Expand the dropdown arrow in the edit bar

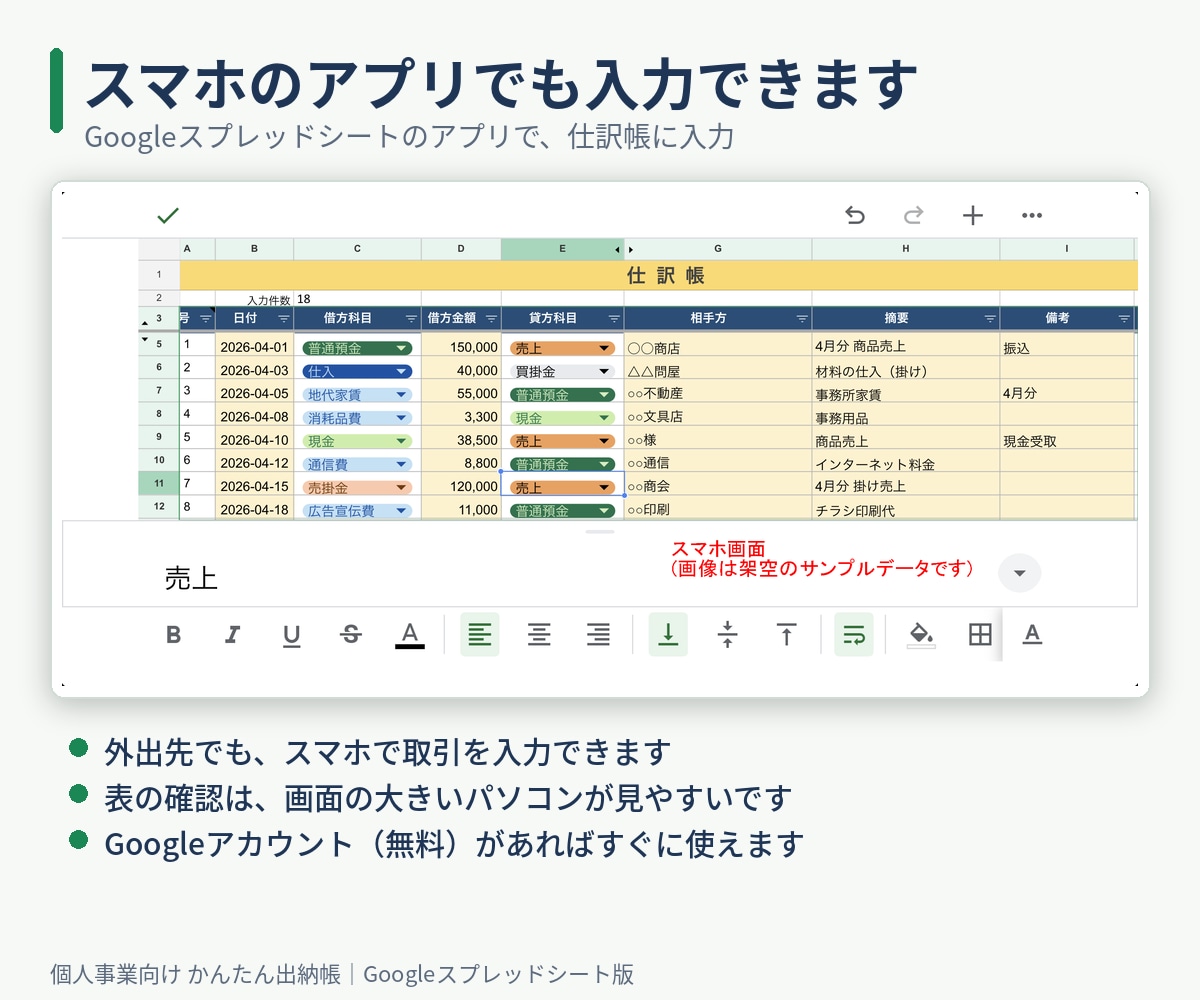click(x=1019, y=573)
